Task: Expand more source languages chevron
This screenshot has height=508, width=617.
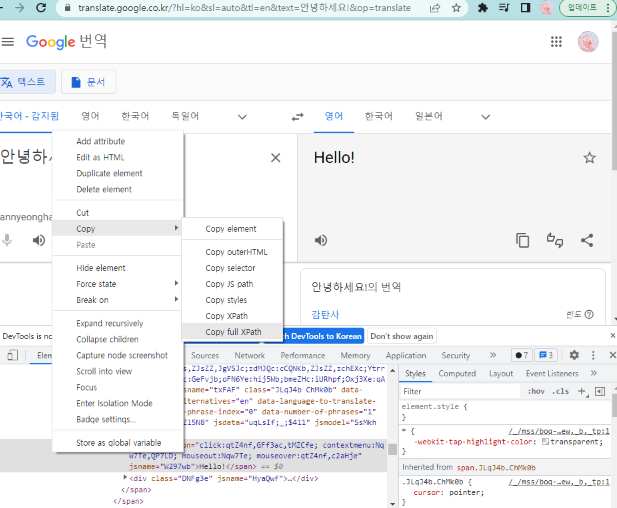Action: (242, 117)
